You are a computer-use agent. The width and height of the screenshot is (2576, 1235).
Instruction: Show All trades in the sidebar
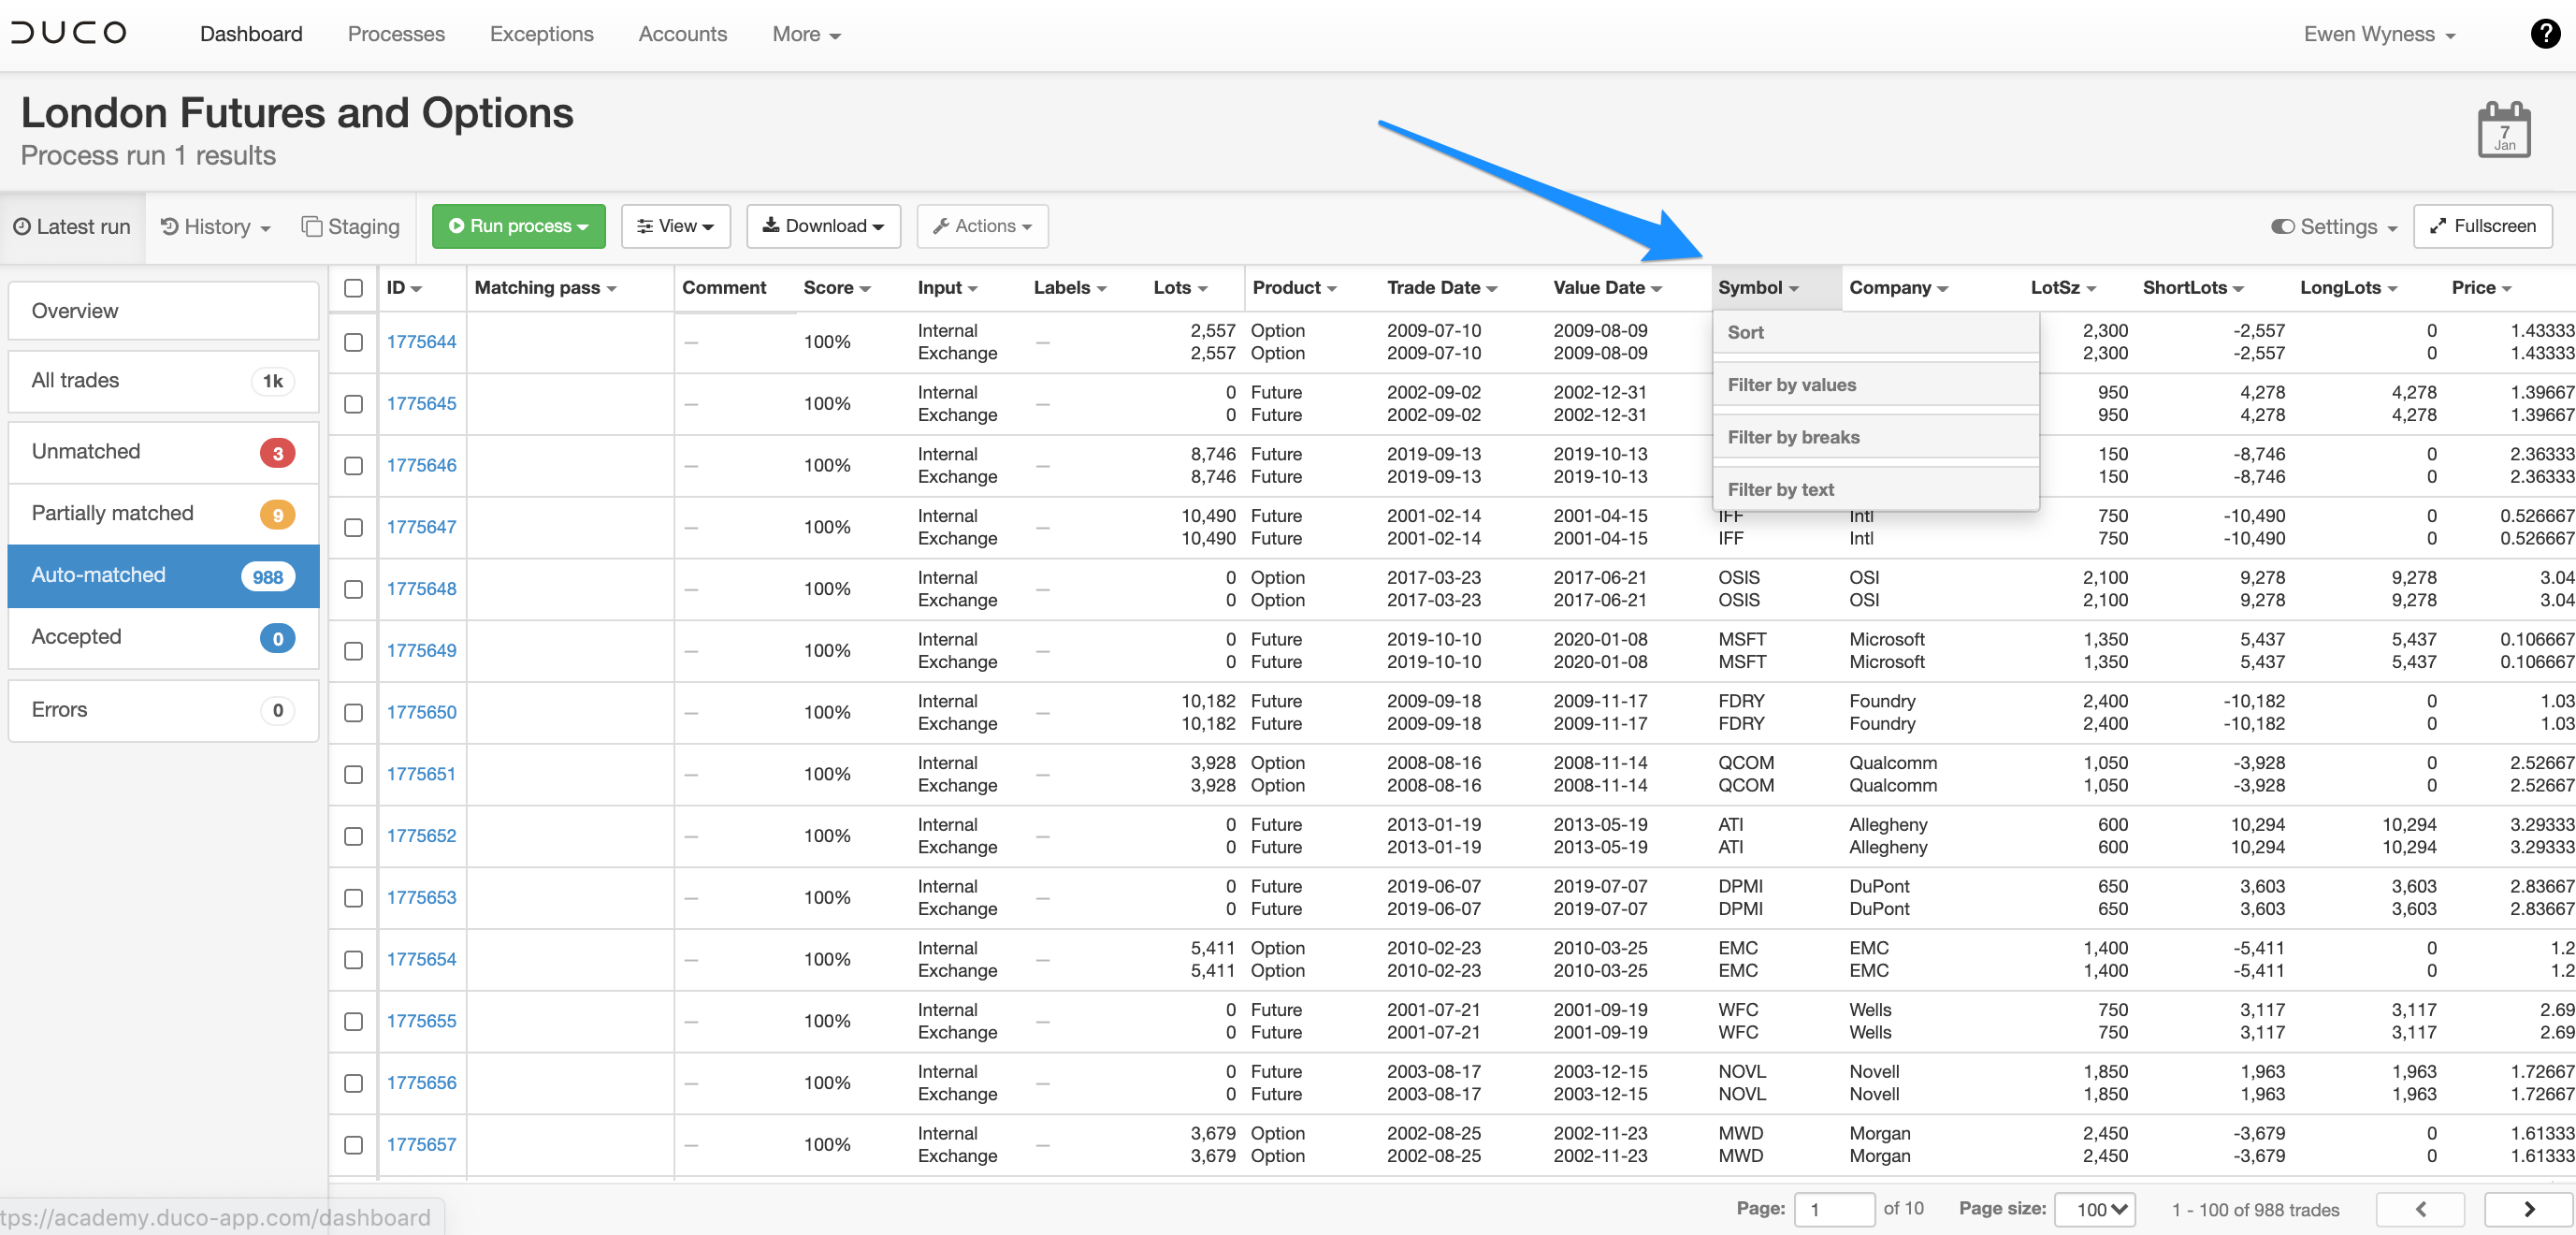163,381
